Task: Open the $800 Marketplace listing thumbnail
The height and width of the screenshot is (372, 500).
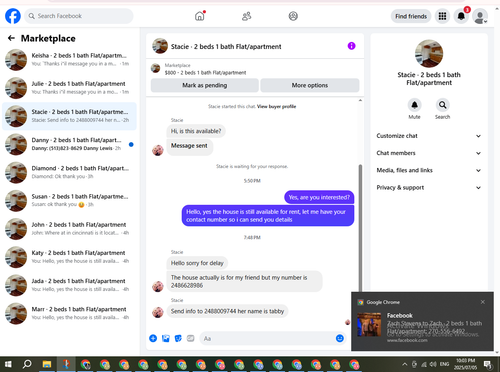Action: coord(155,68)
